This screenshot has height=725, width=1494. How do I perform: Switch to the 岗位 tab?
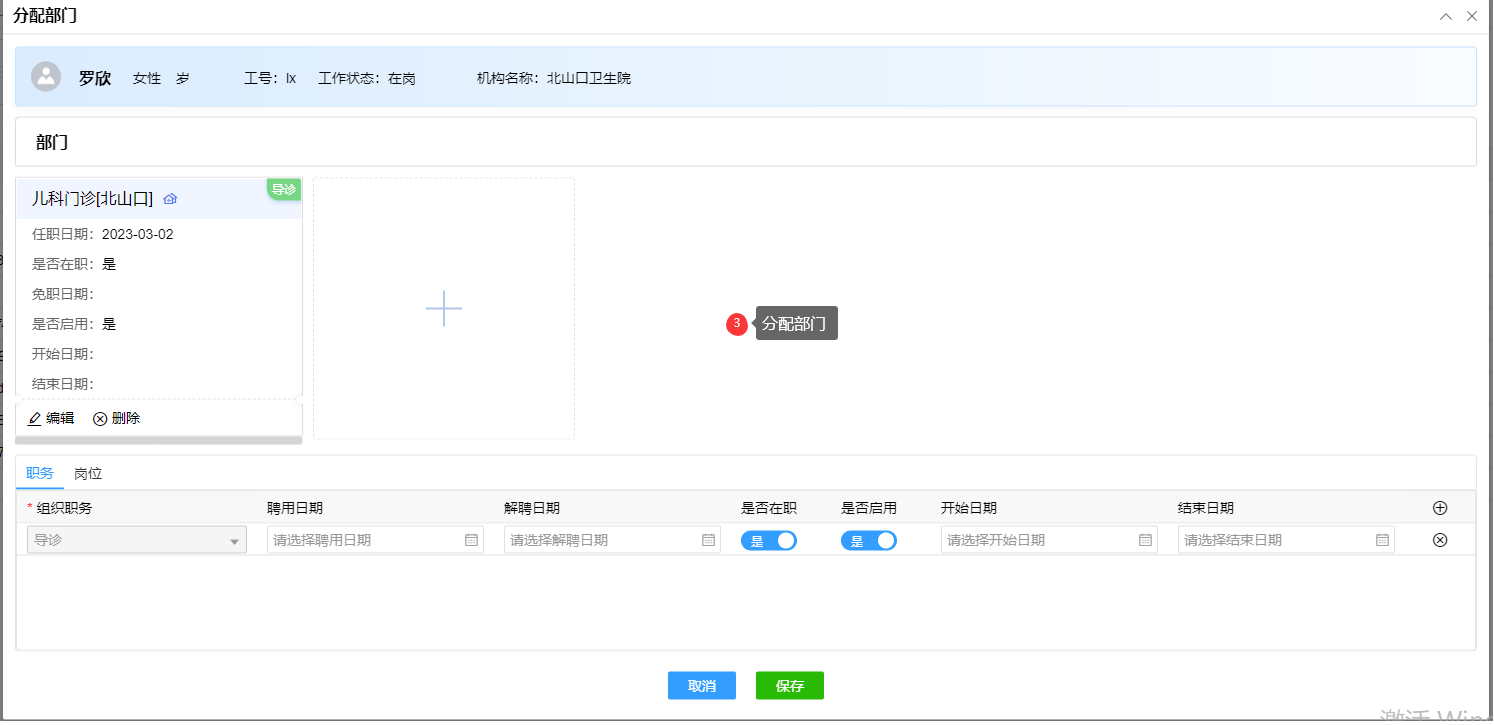coord(88,473)
